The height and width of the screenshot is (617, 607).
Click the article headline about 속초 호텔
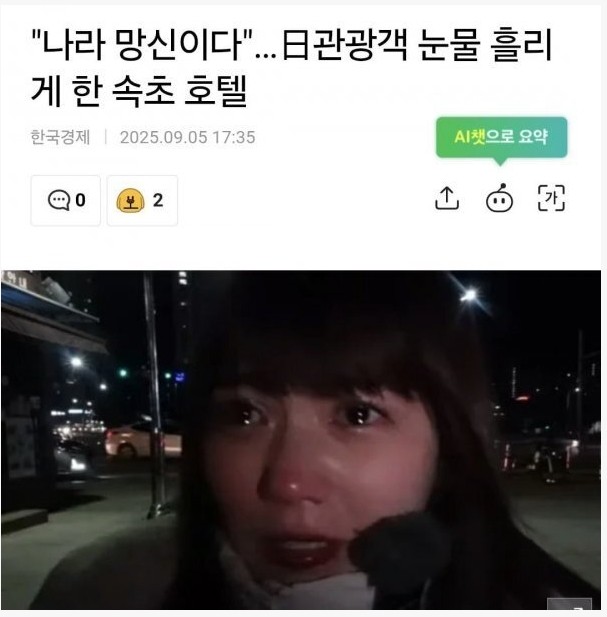[292, 67]
